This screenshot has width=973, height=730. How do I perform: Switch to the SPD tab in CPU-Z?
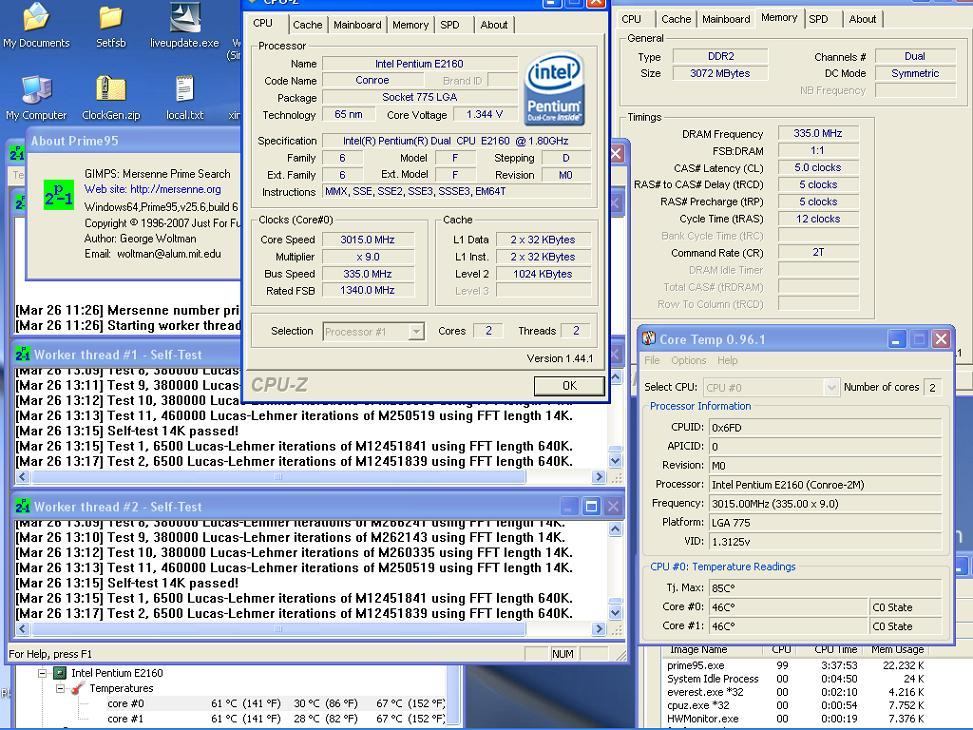click(x=450, y=25)
